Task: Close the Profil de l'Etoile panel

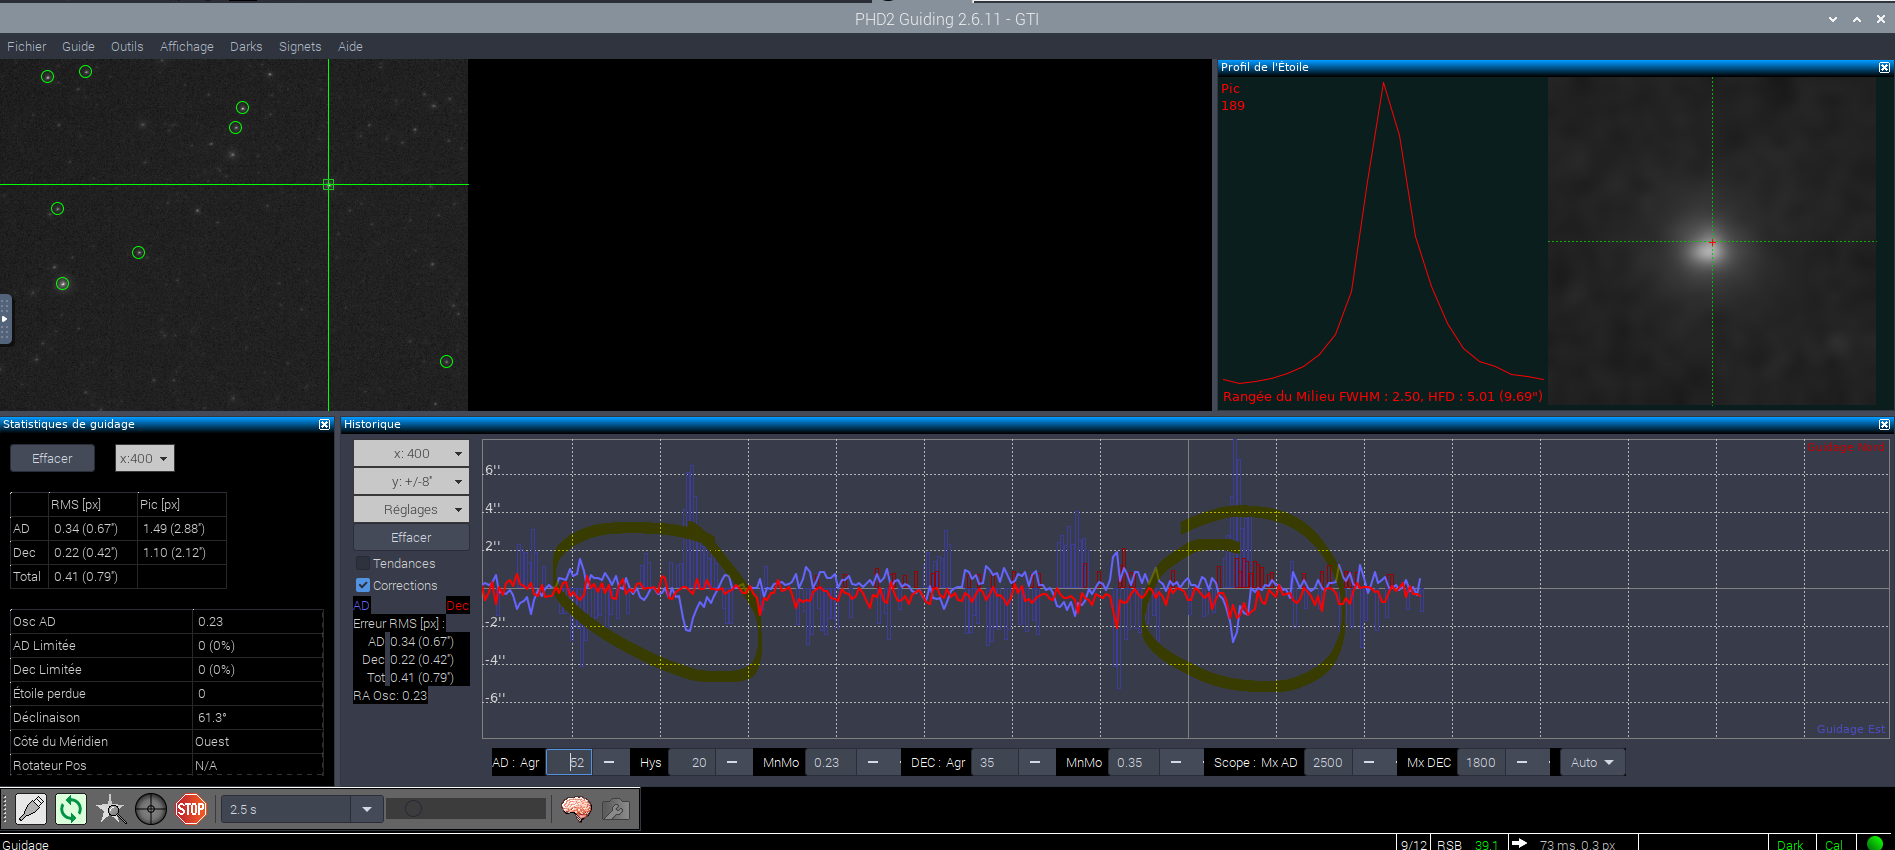Action: coord(1884,67)
